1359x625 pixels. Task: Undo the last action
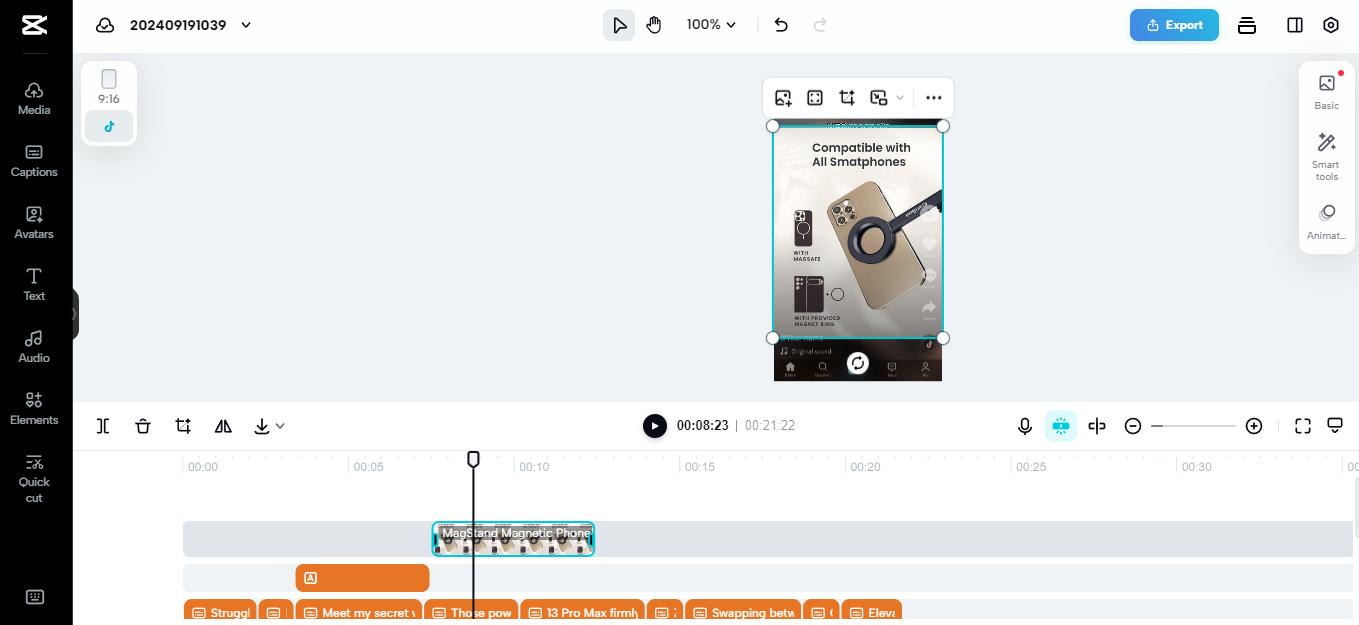pos(781,25)
